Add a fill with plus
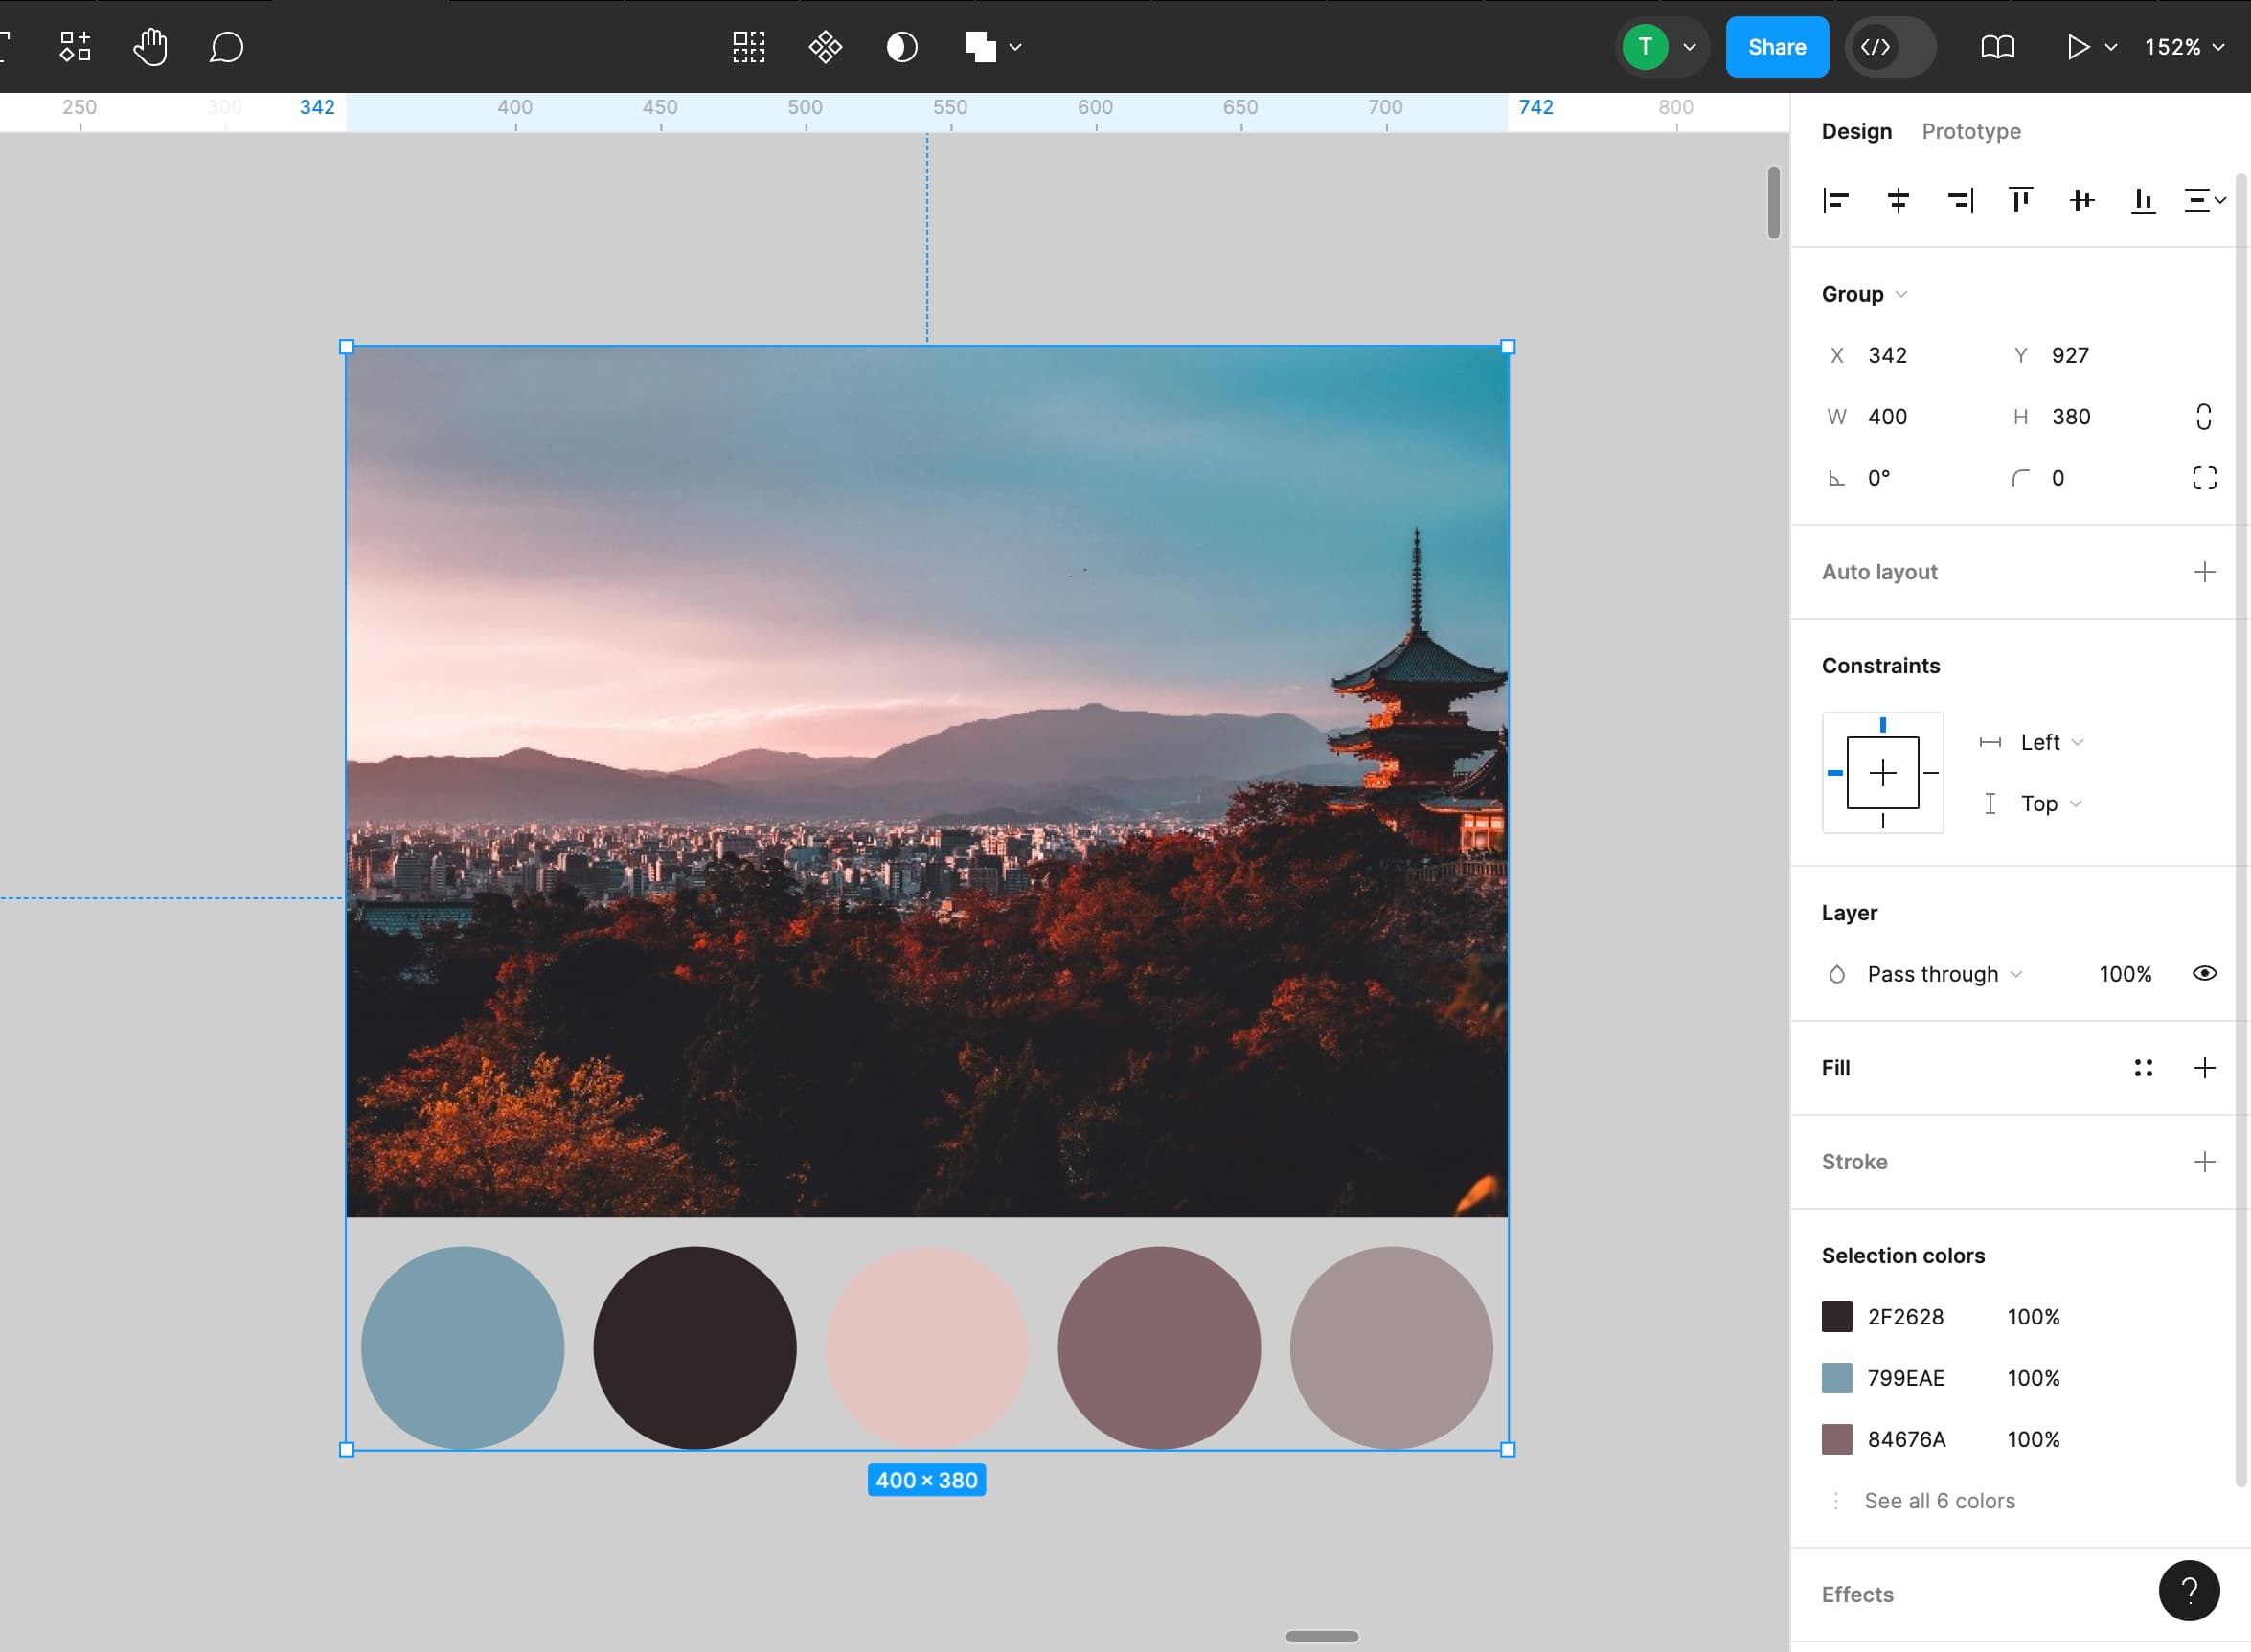This screenshot has width=2251, height=1652. pos(2204,1068)
